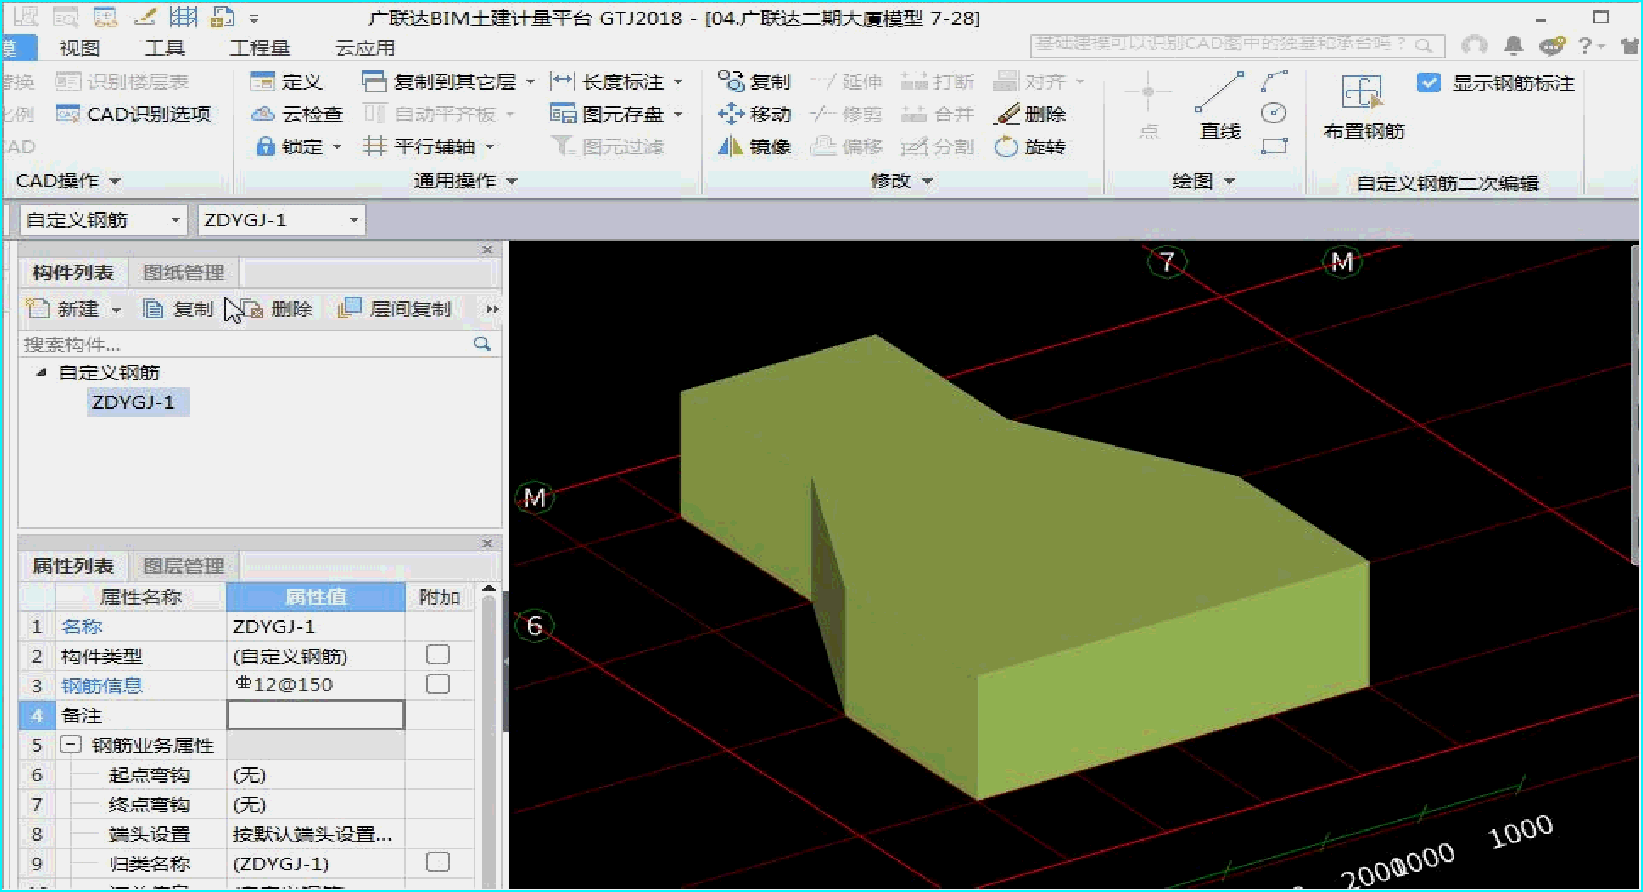Toggle 附加 checkbox for 归类名称
Screen dimensions: 1643x892
click(438, 862)
